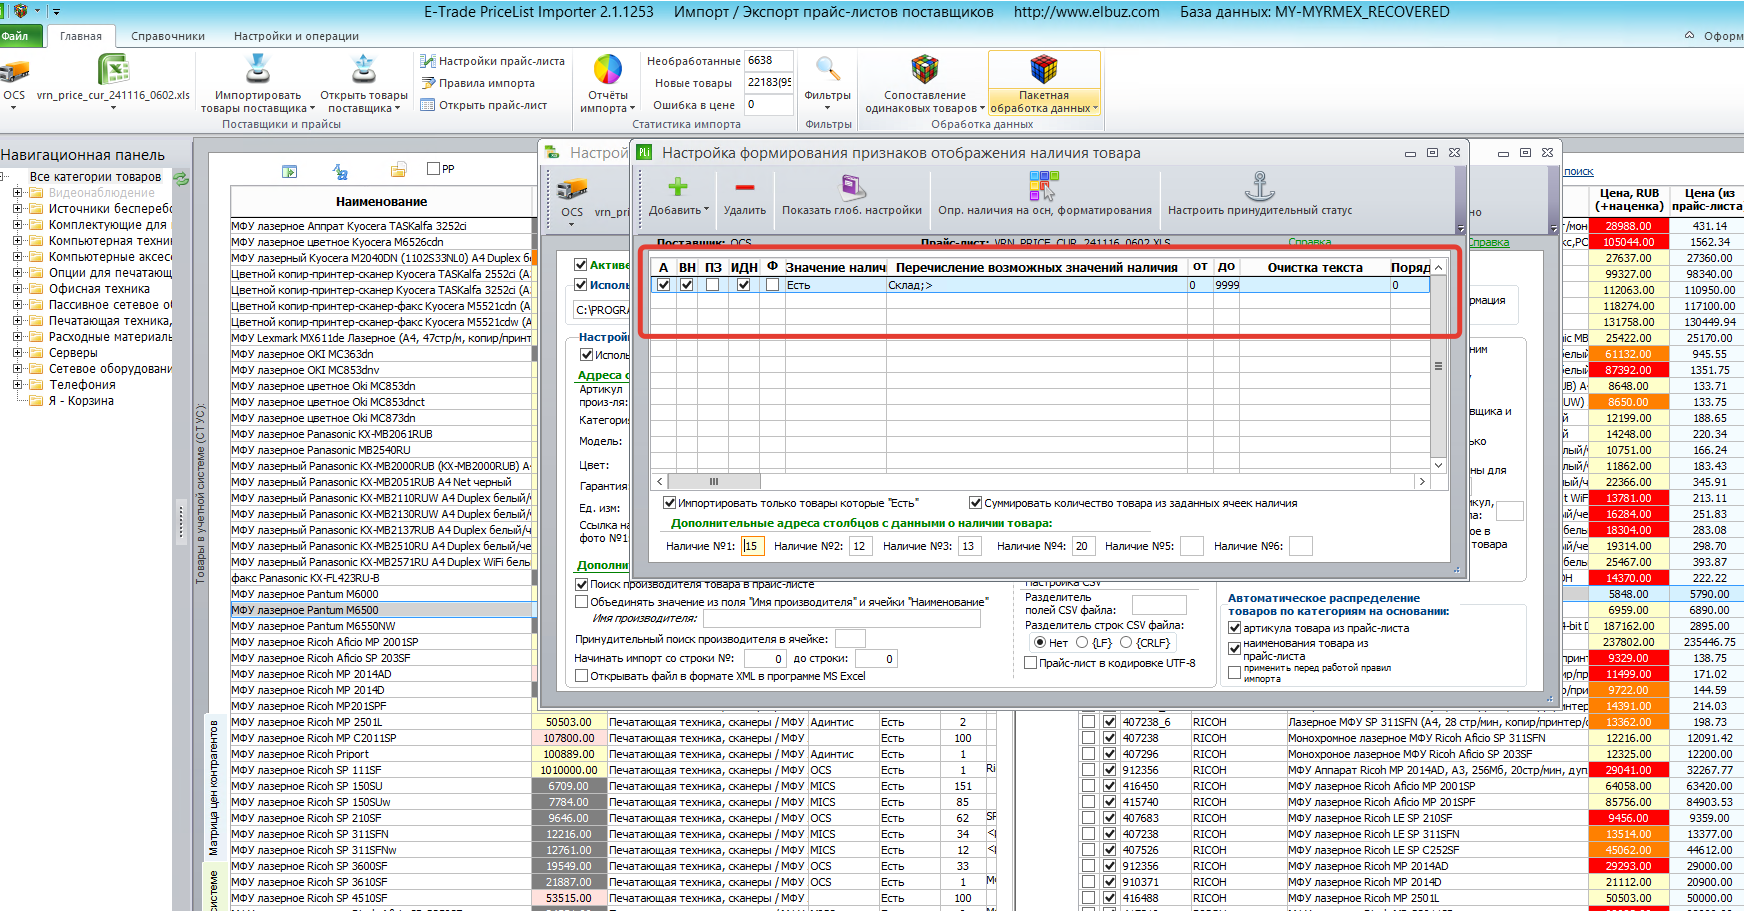
Task: Click the Открыть товары поставщика ribbon button
Action: coord(364,83)
